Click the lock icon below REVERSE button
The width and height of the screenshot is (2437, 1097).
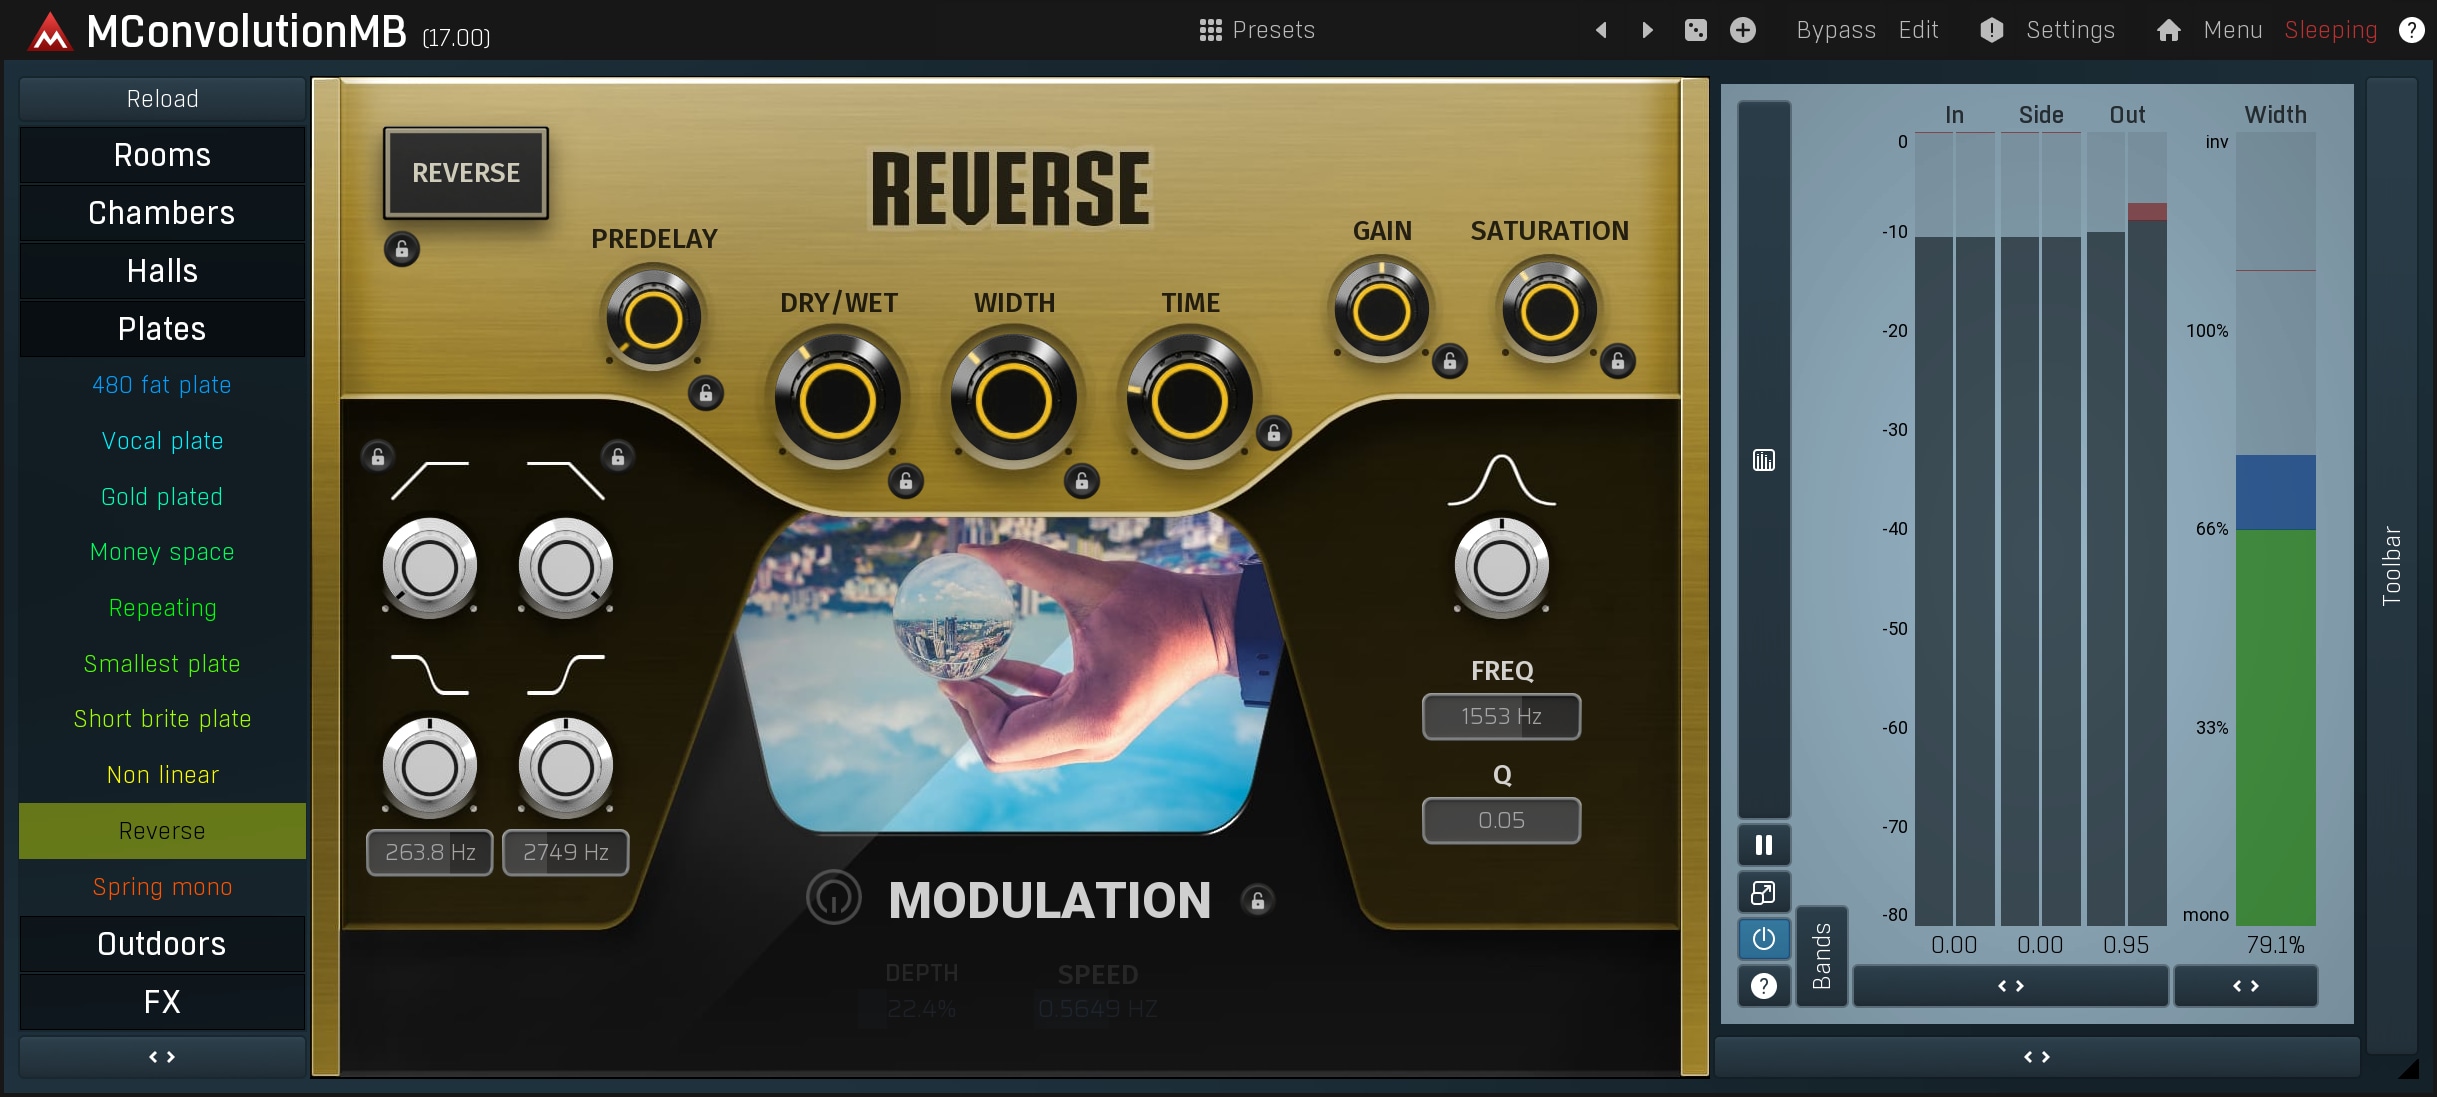(x=402, y=249)
